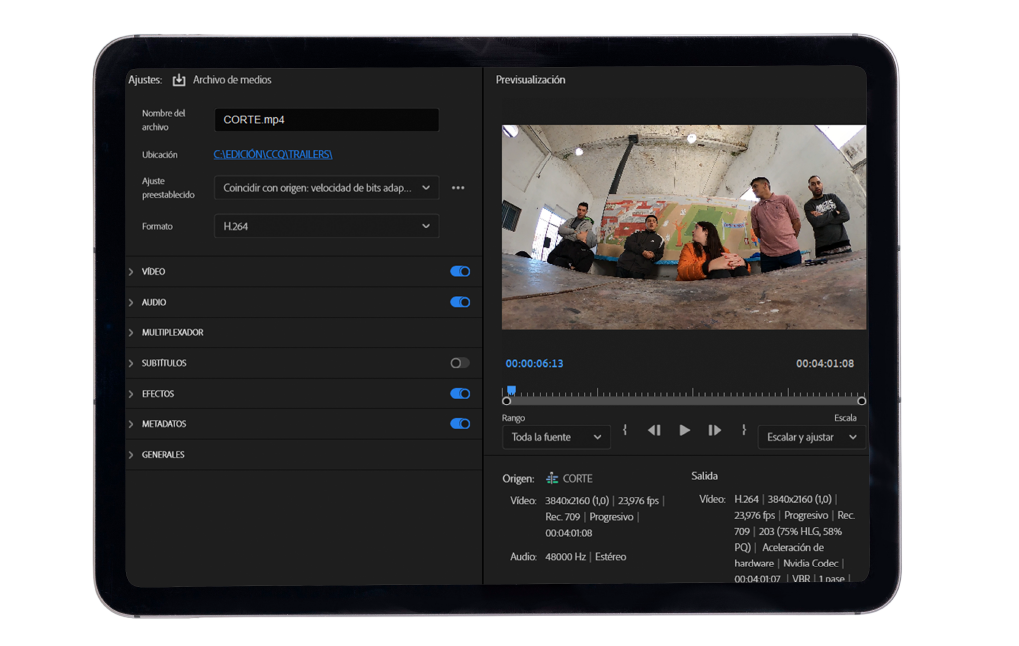This screenshot has height=646, width=1019.
Task: Turn off the AUDIO export toggle
Action: (x=460, y=302)
